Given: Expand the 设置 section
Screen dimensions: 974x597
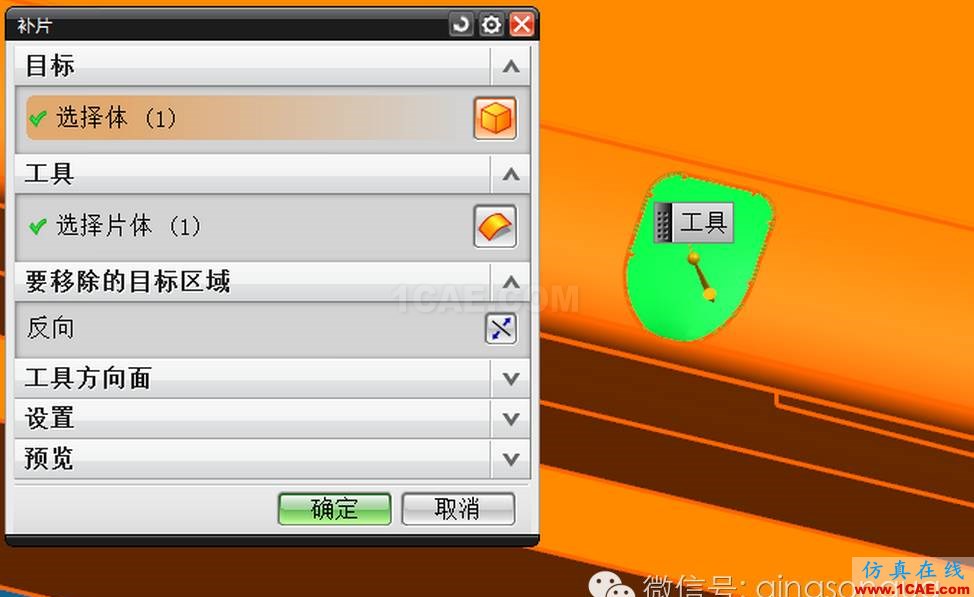Looking at the screenshot, I should pyautogui.click(x=511, y=419).
